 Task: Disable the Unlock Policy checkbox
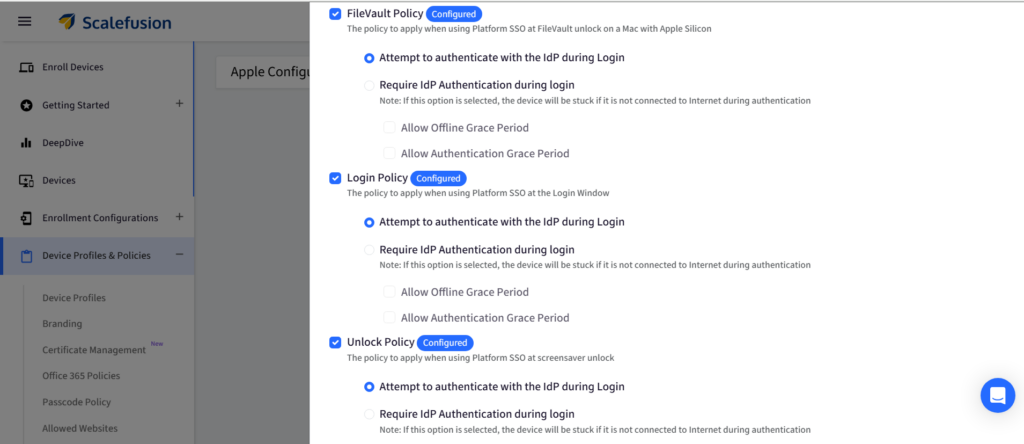pos(335,342)
